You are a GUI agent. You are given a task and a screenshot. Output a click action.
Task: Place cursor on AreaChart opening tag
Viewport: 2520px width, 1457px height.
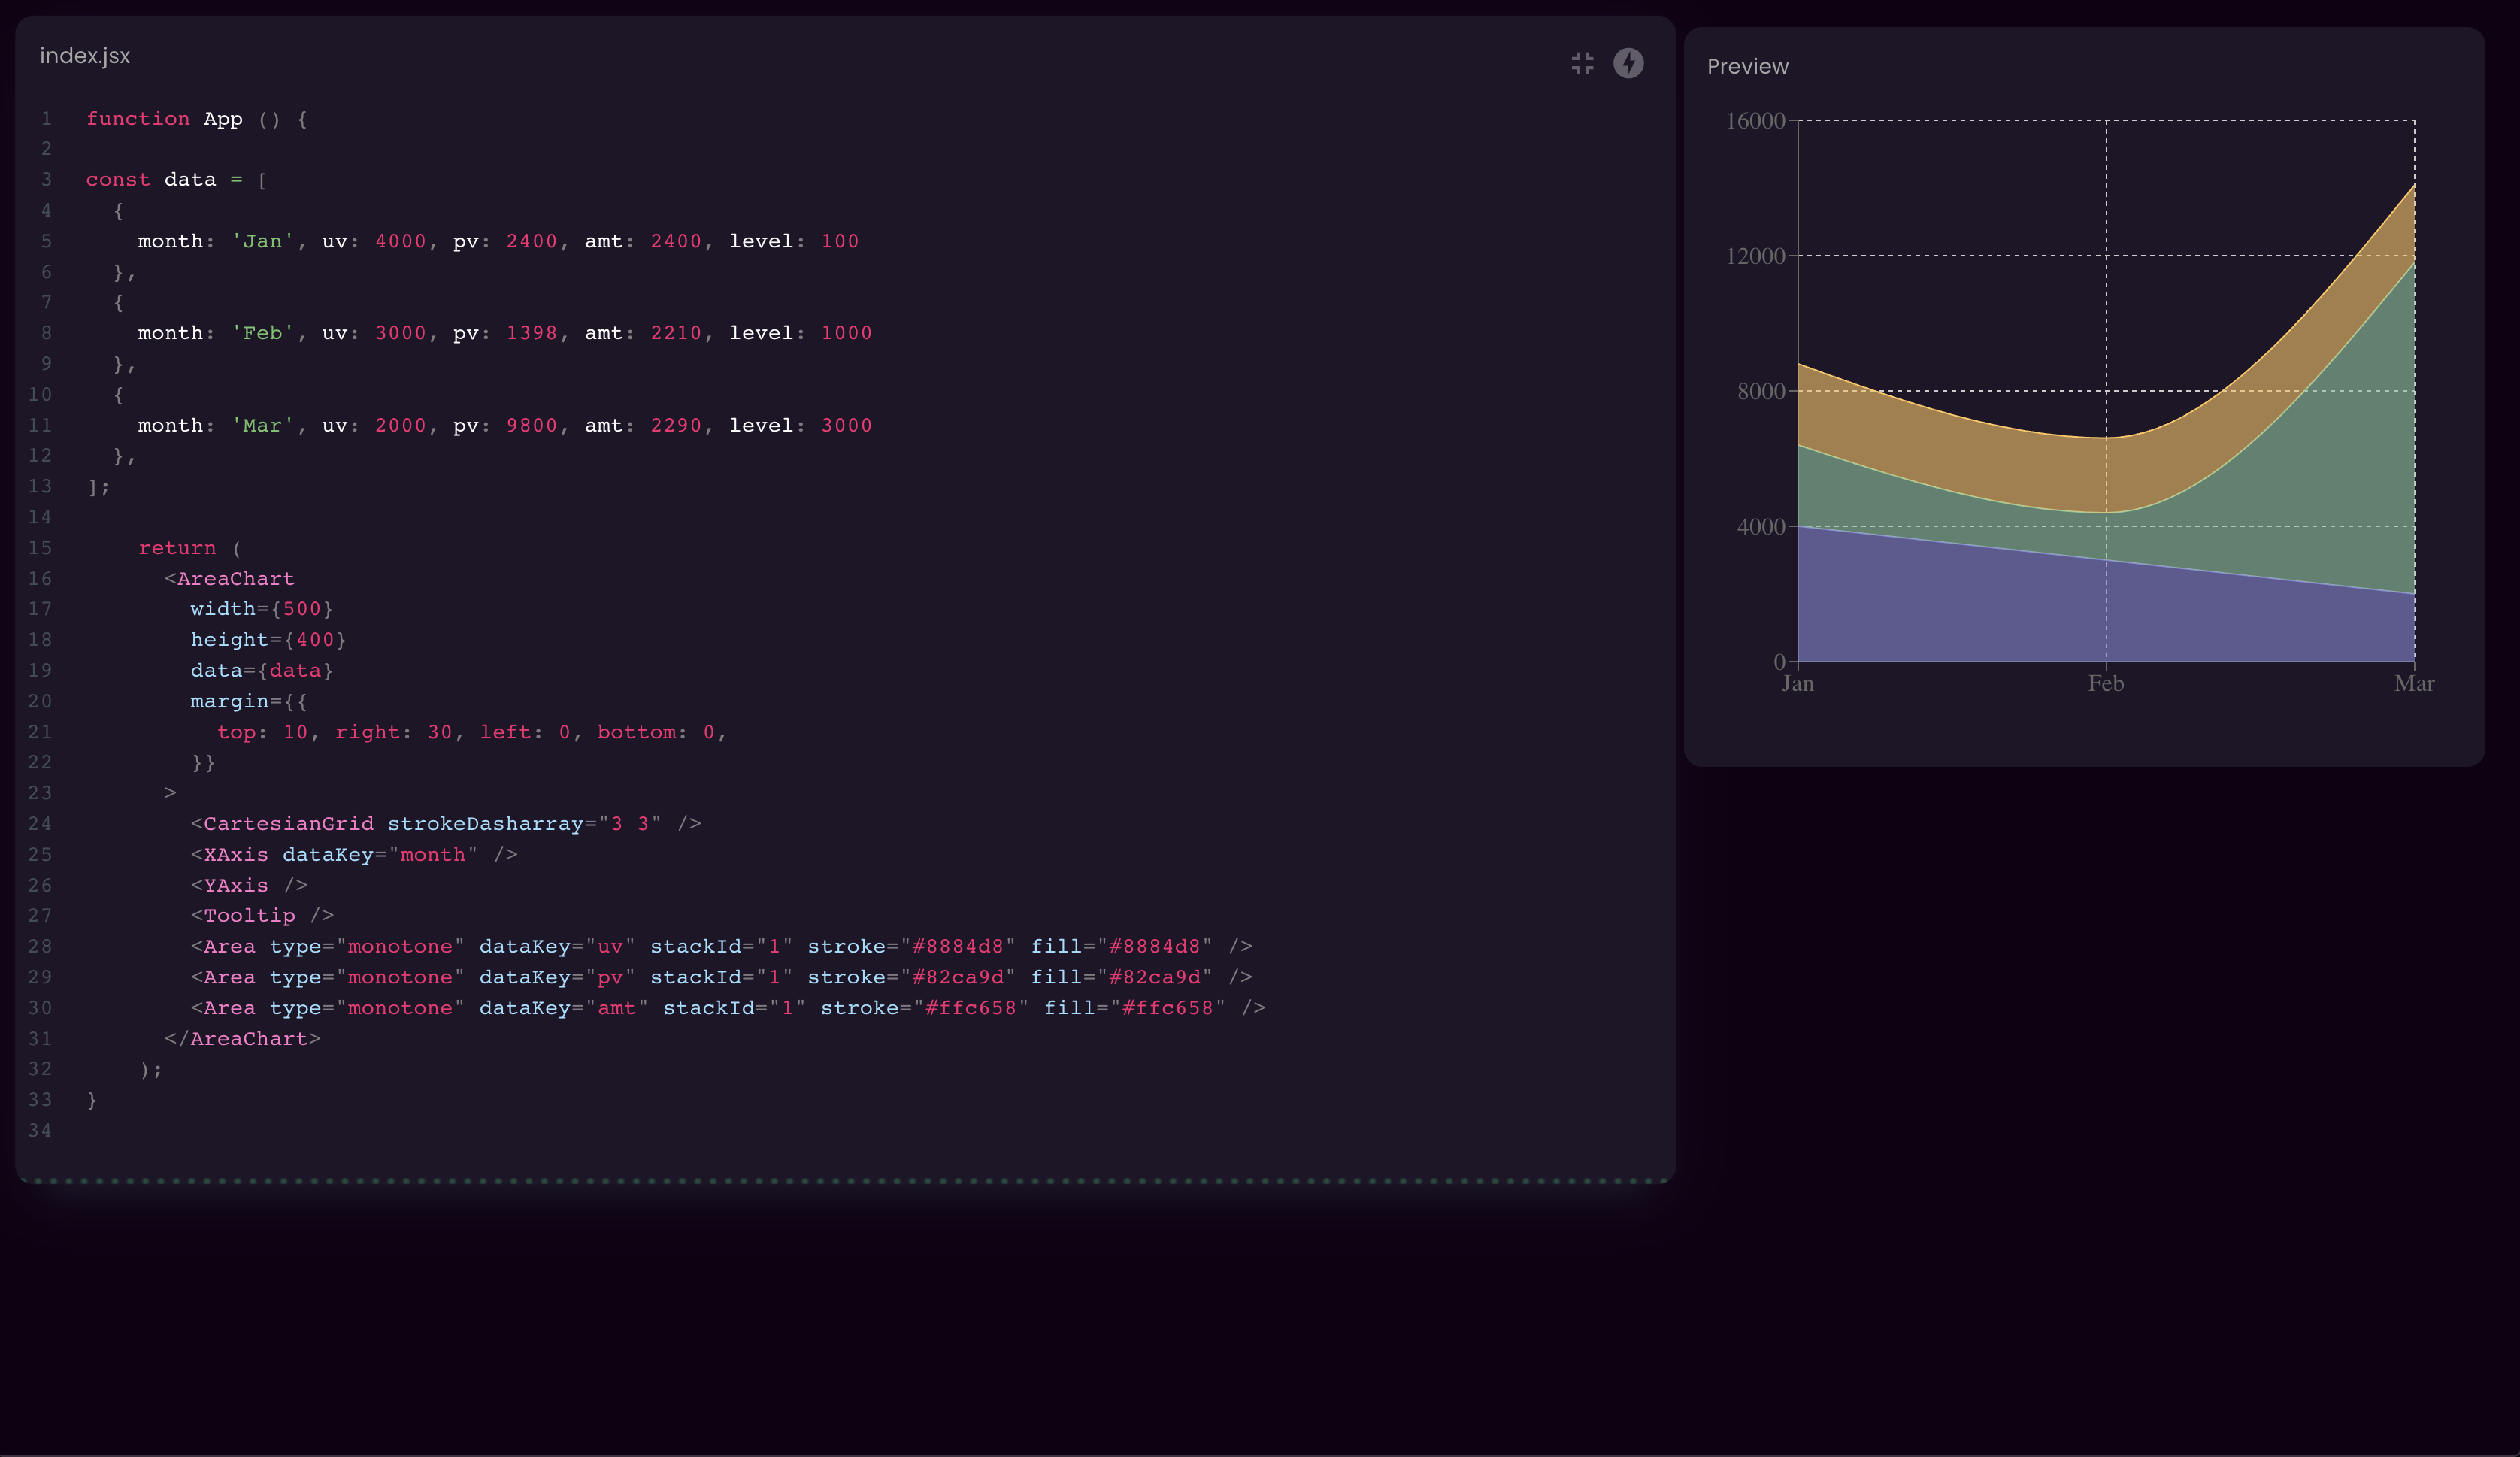pyautogui.click(x=235, y=579)
